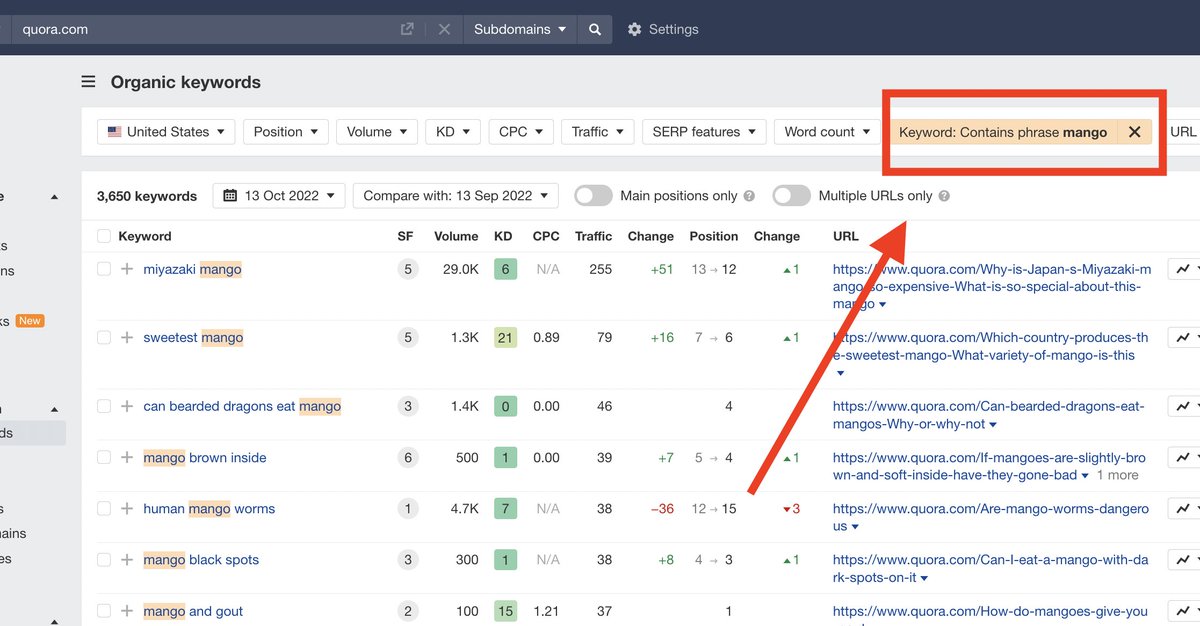Open the CPC filter dropdown
The height and width of the screenshot is (626, 1200).
521,132
